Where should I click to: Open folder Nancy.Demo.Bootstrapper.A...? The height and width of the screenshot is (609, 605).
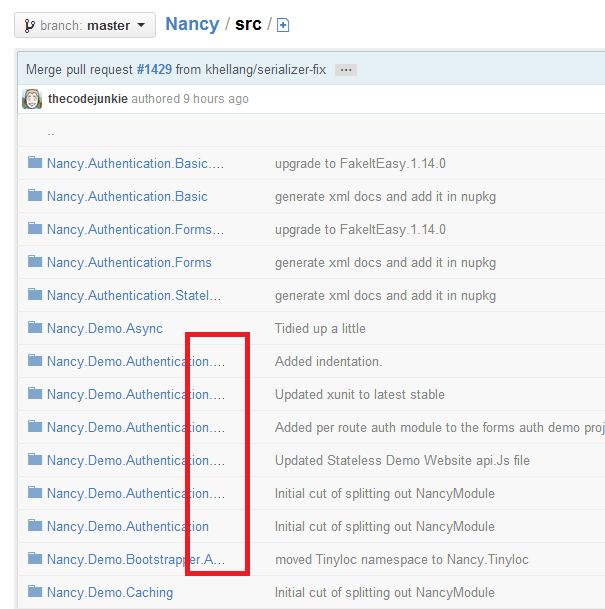click(136, 560)
